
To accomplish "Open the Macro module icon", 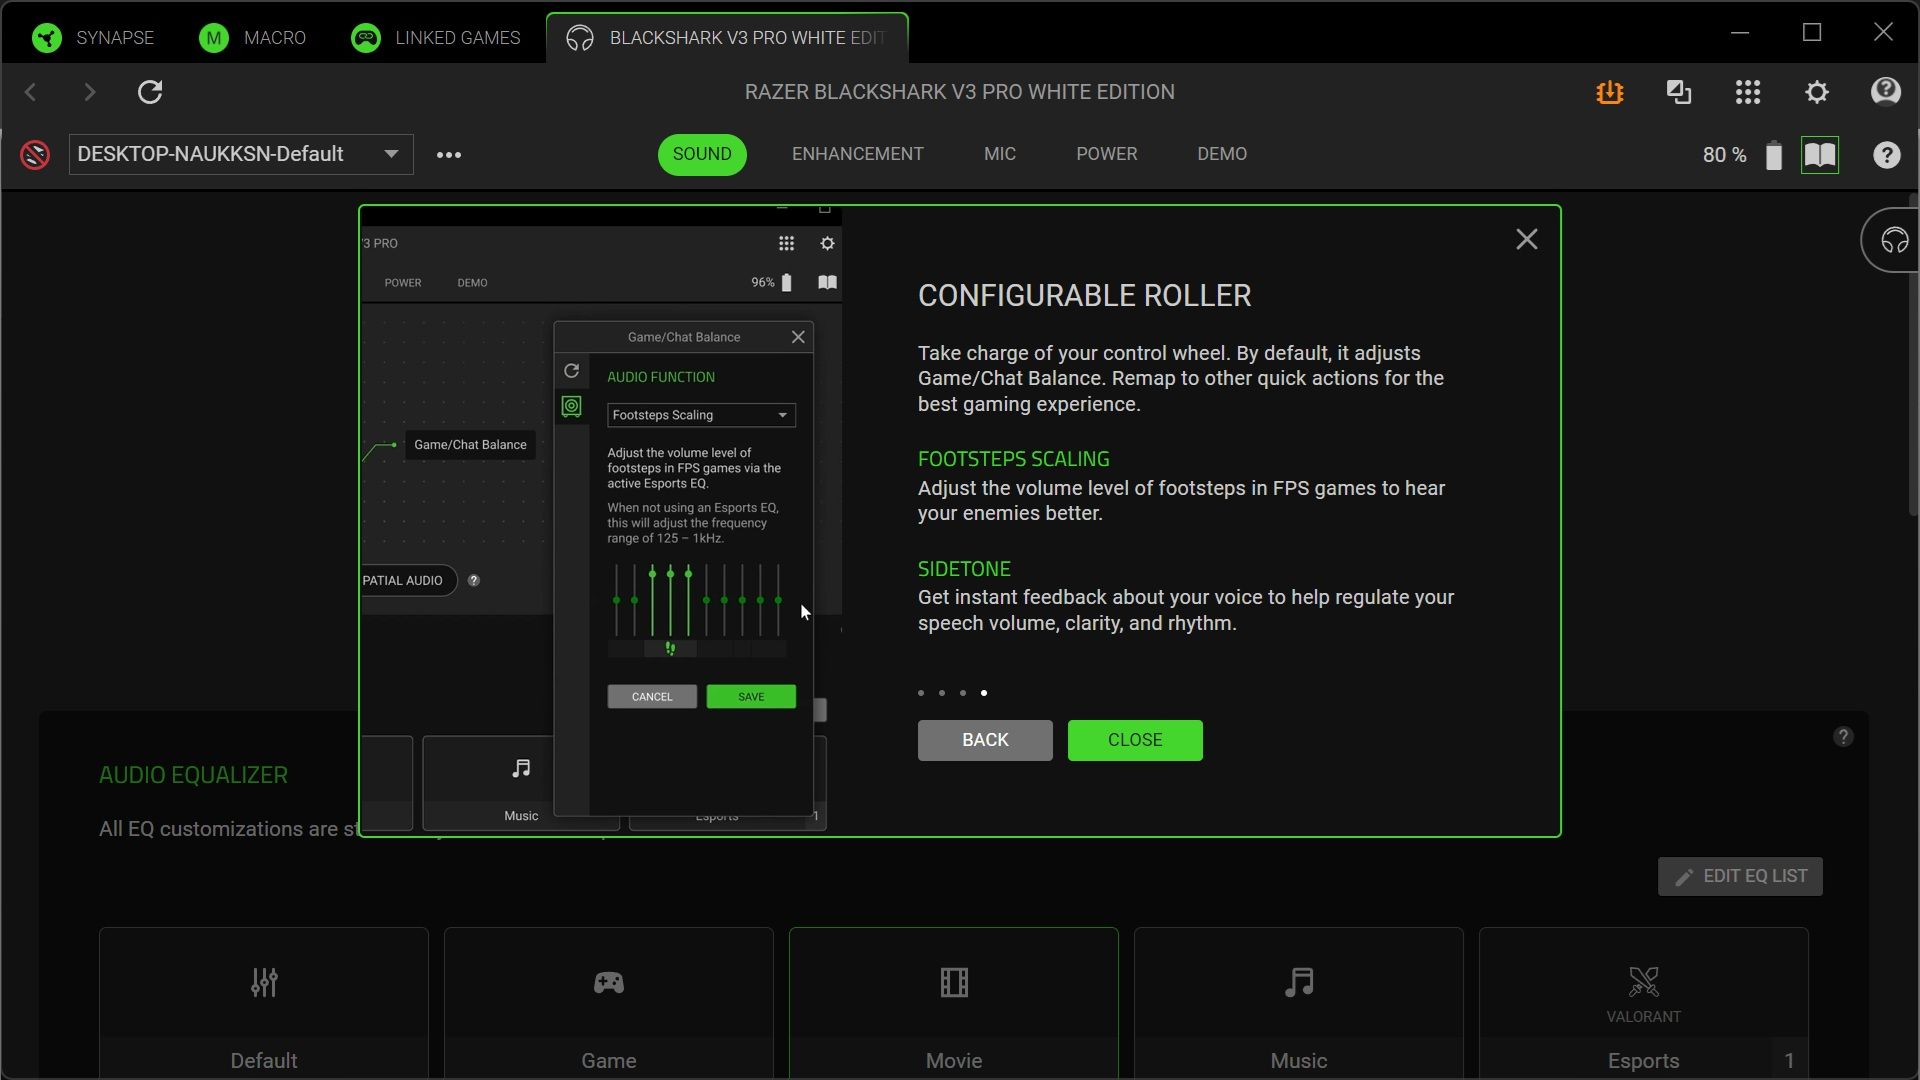I will 212,37.
